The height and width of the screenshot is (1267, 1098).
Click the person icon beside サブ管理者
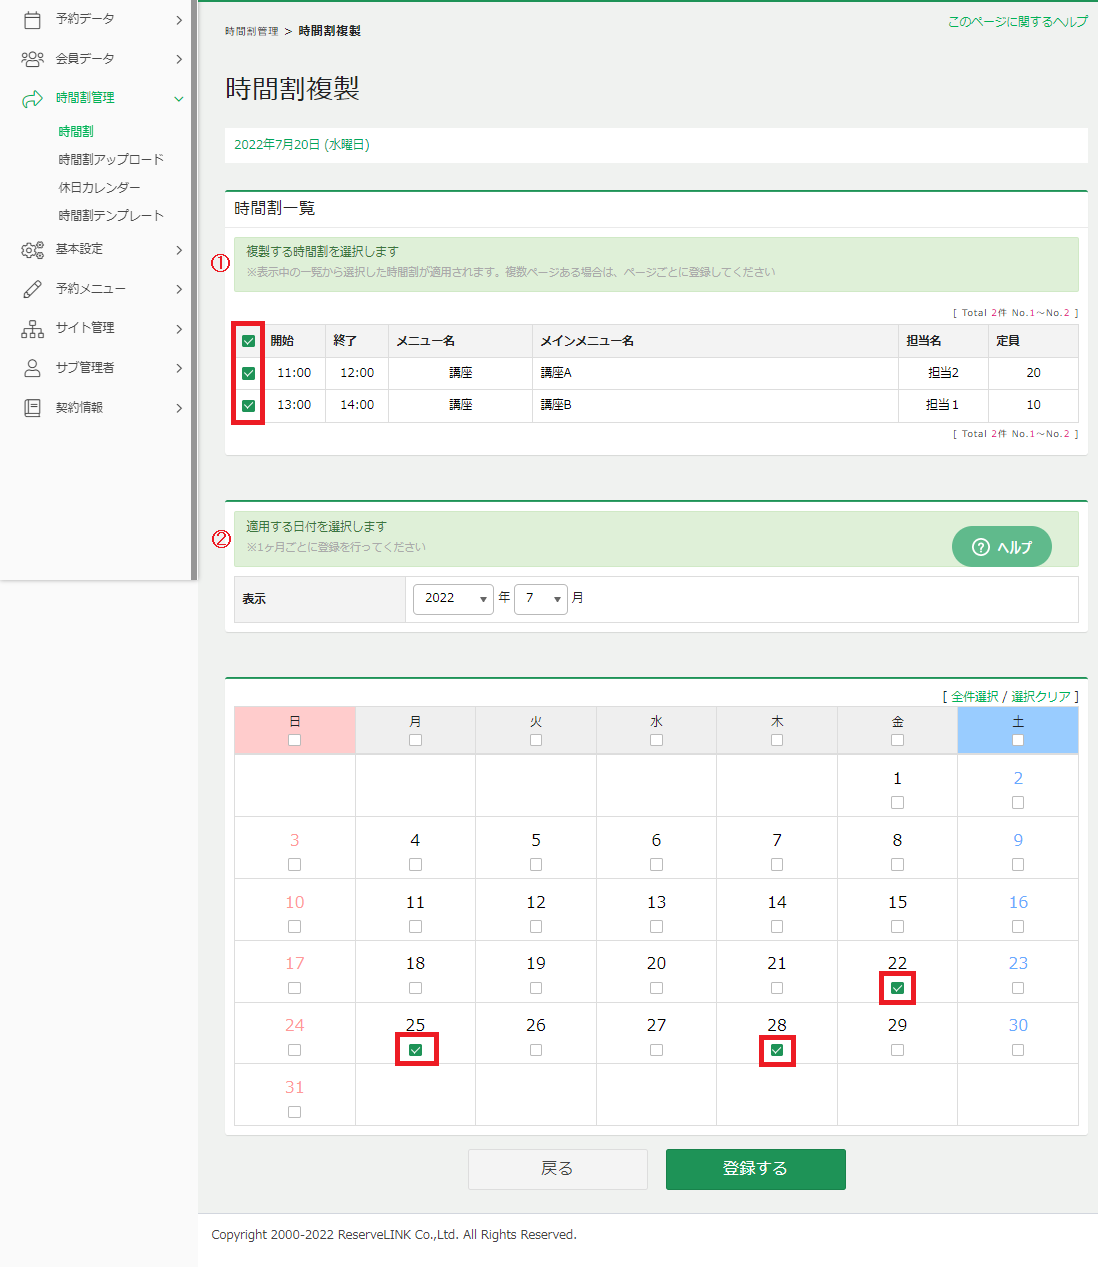pos(32,368)
